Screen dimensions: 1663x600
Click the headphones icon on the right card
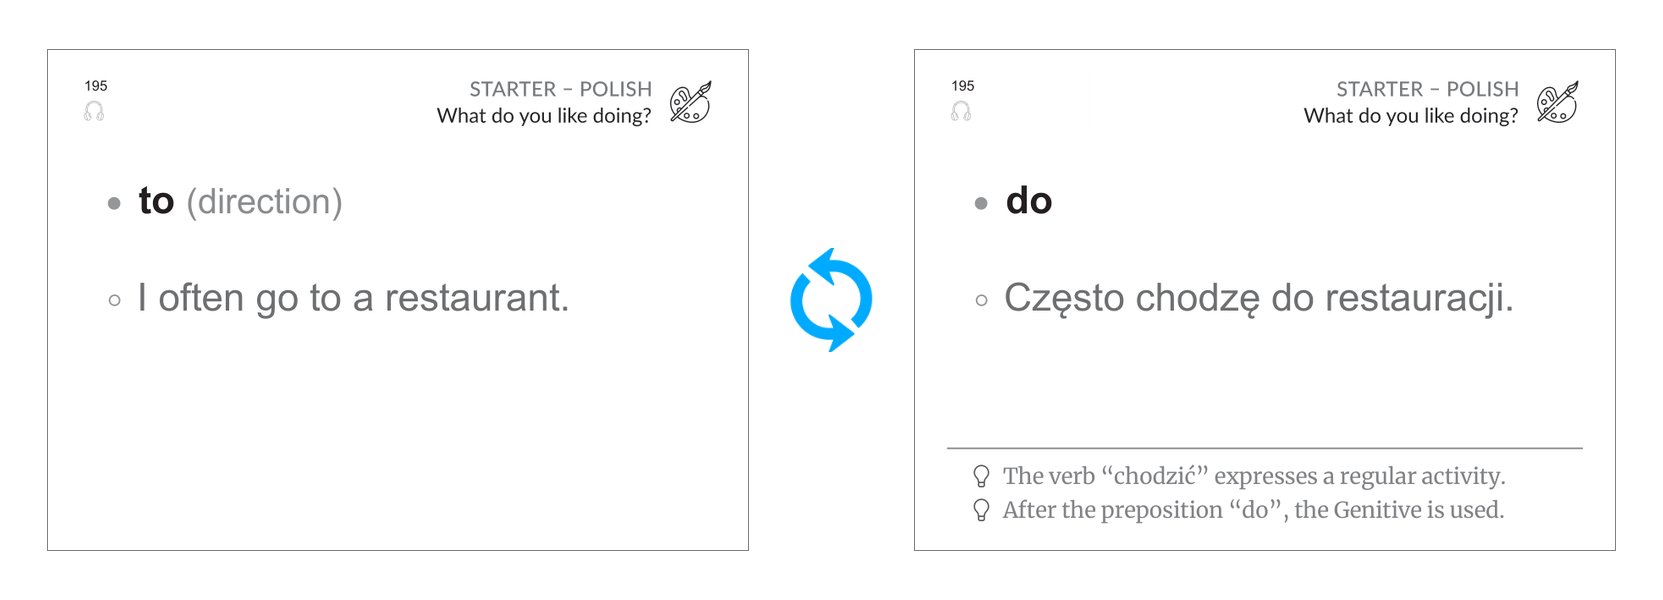[x=961, y=111]
